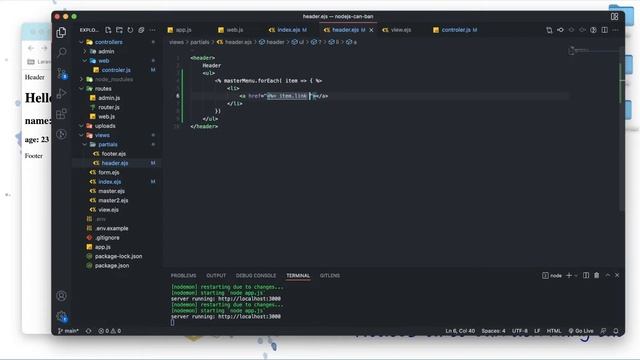The width and height of the screenshot is (640, 360).
Task: Open package-lock.json in Explorer
Action: click(118, 256)
